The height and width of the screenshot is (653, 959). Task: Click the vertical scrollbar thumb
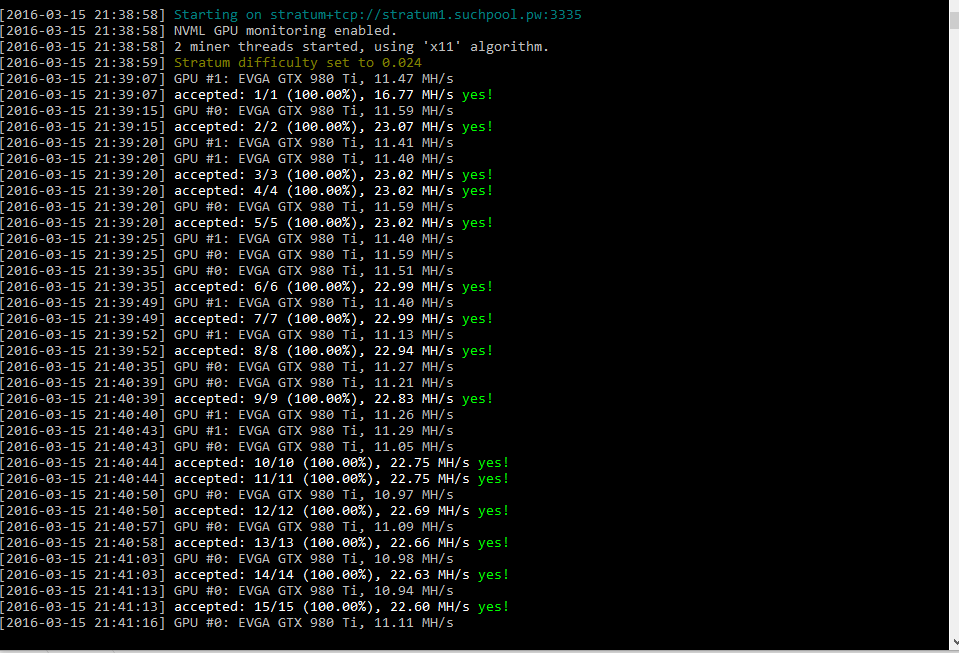pyautogui.click(x=953, y=18)
